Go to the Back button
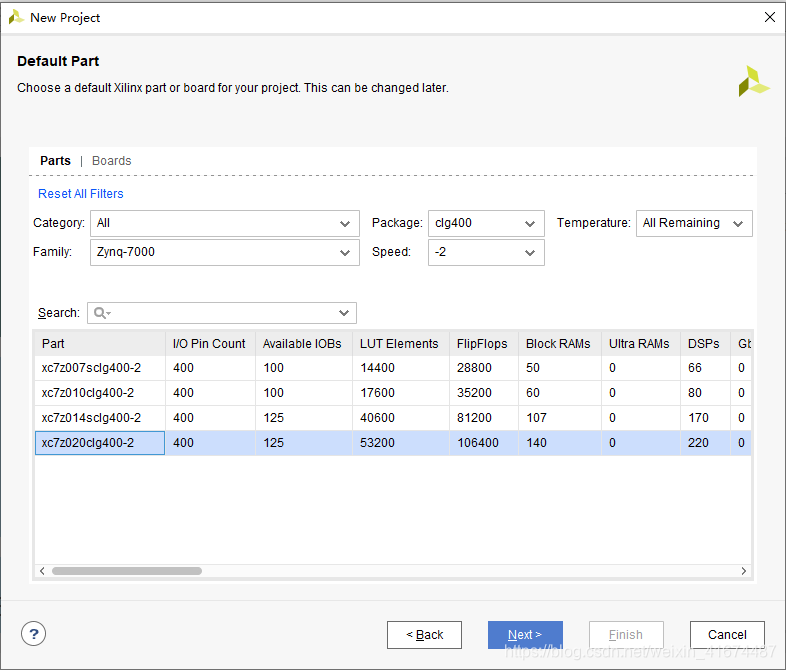This screenshot has height=670, width=786. coord(424,635)
